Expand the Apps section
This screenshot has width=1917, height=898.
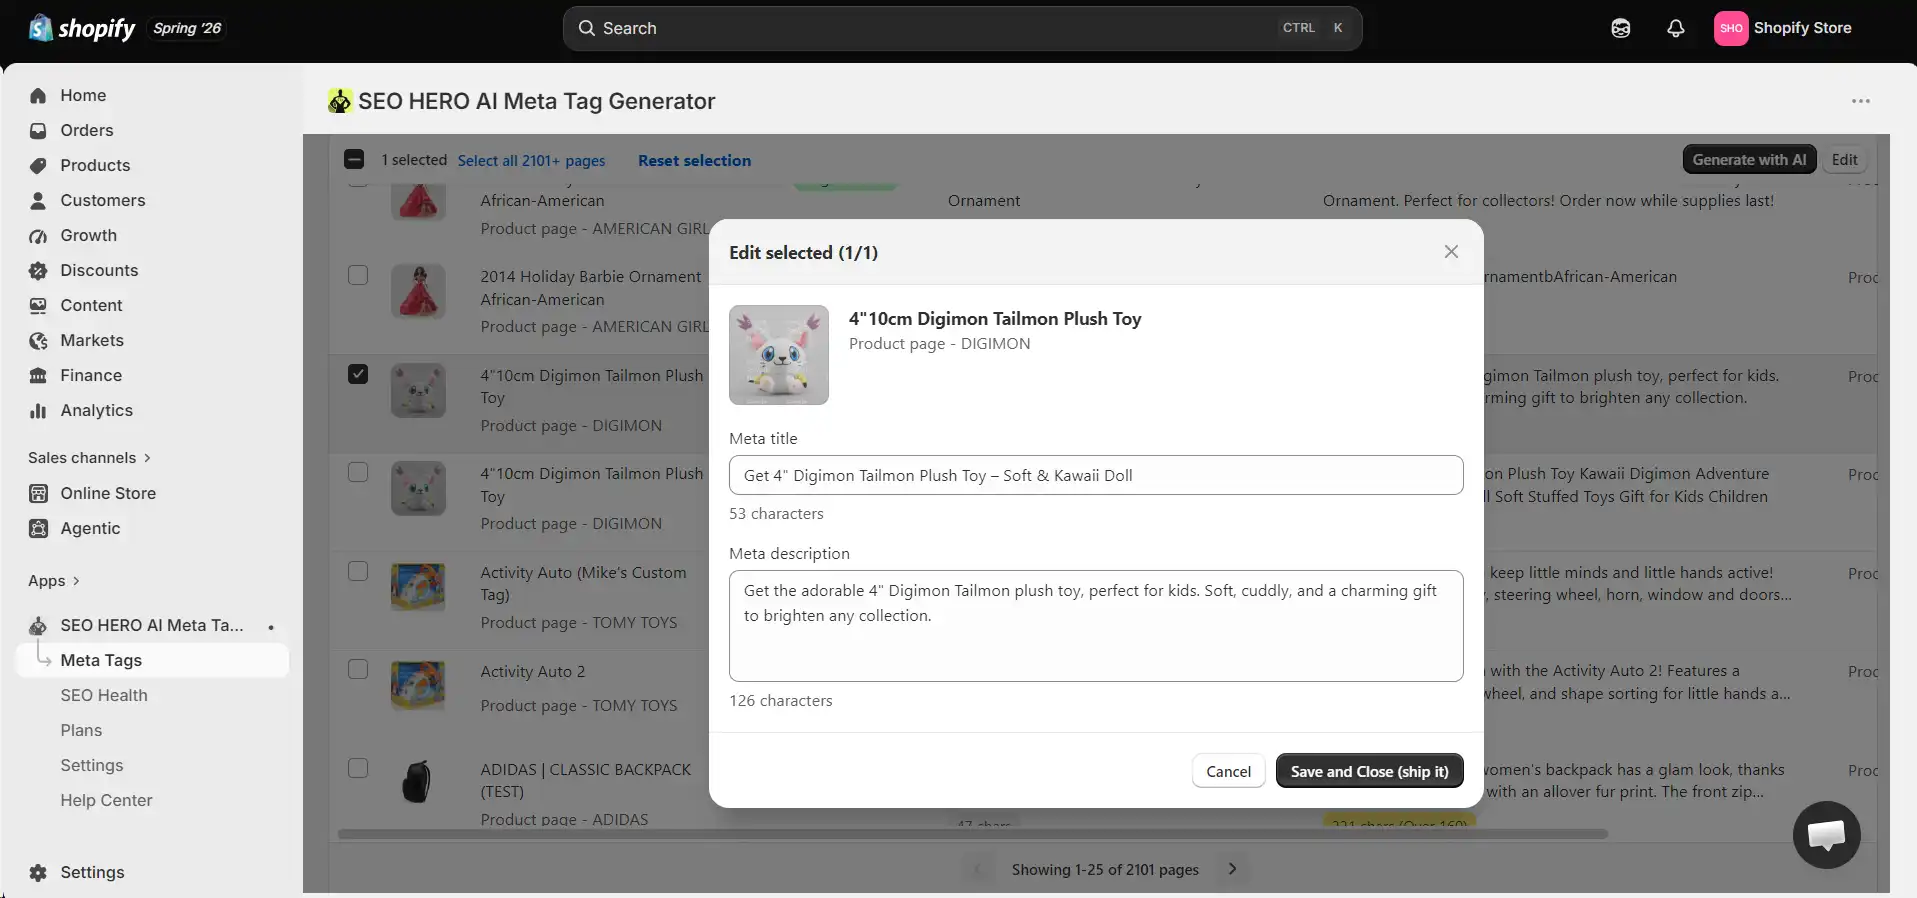tap(54, 581)
